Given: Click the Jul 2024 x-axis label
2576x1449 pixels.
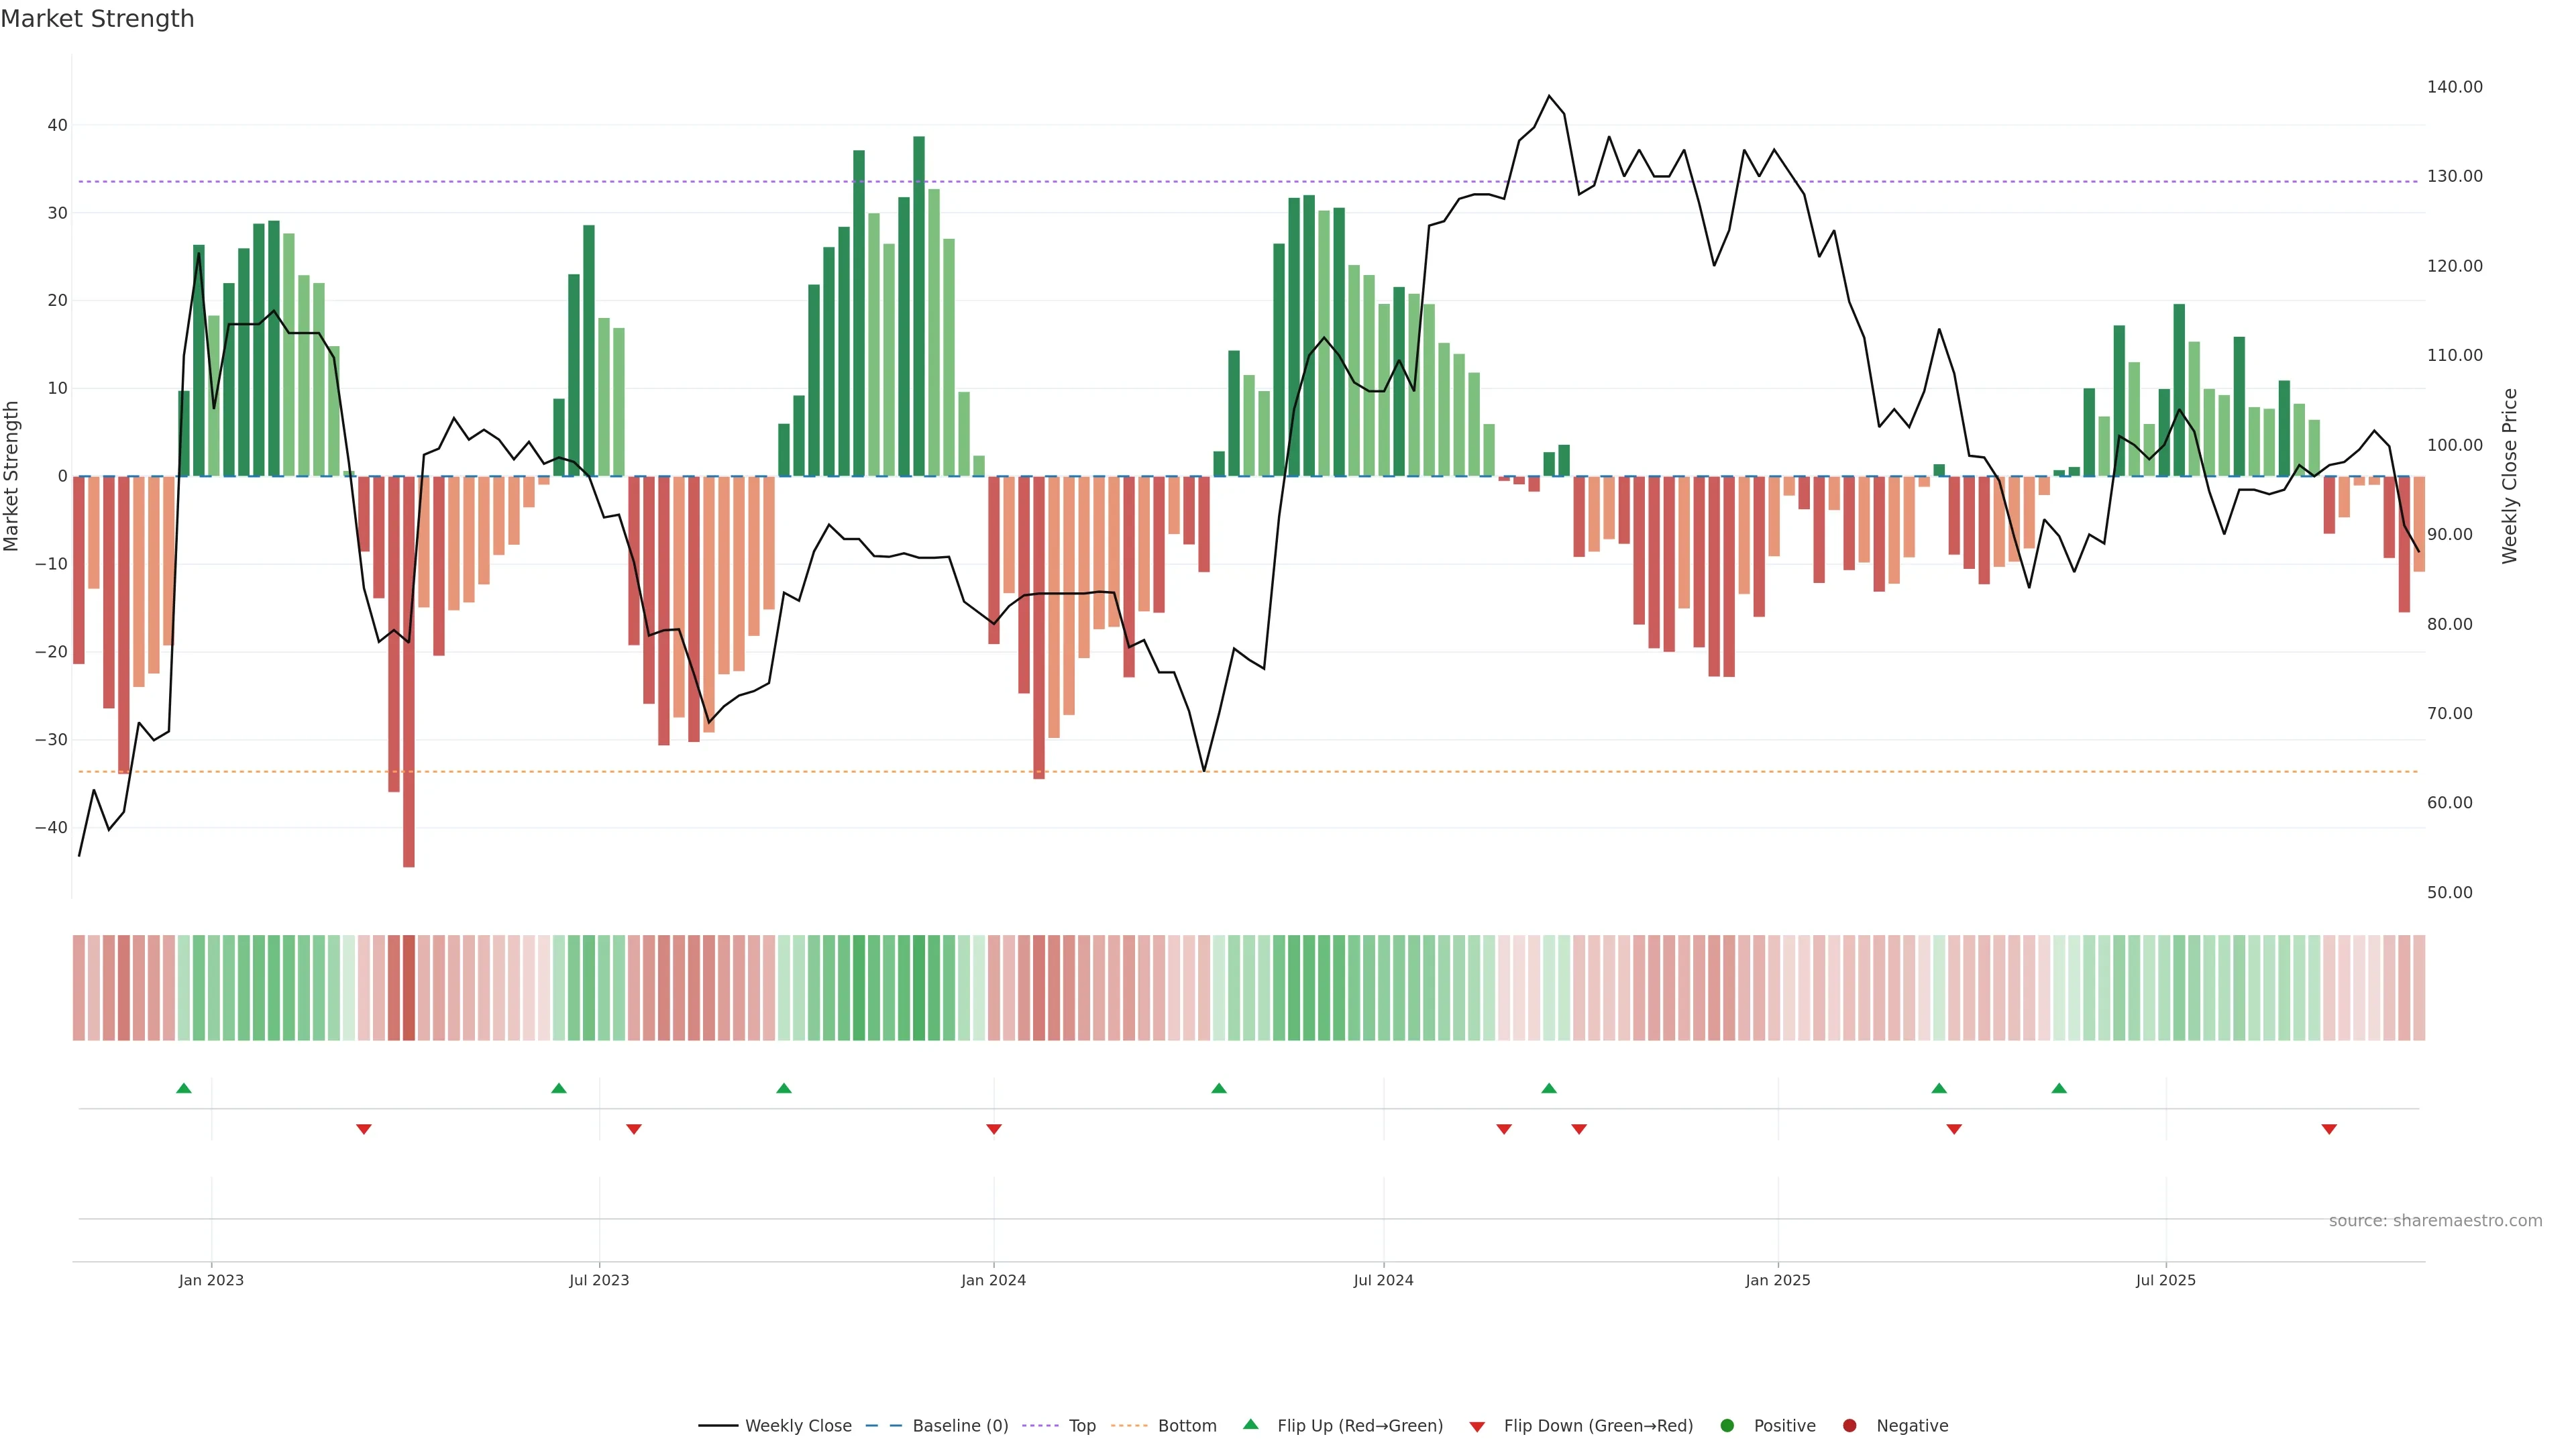Looking at the screenshot, I should tap(1383, 1280).
